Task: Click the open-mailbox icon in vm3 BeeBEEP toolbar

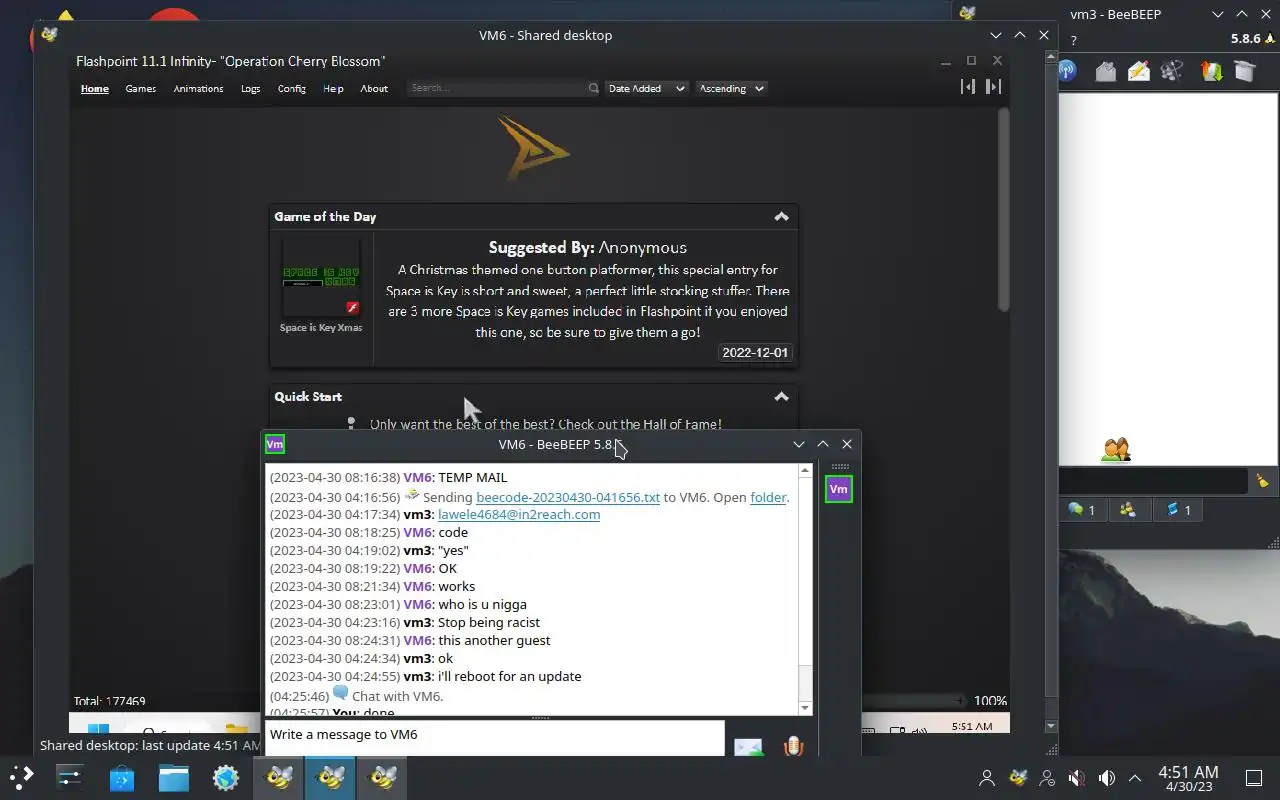Action: tap(1105, 71)
